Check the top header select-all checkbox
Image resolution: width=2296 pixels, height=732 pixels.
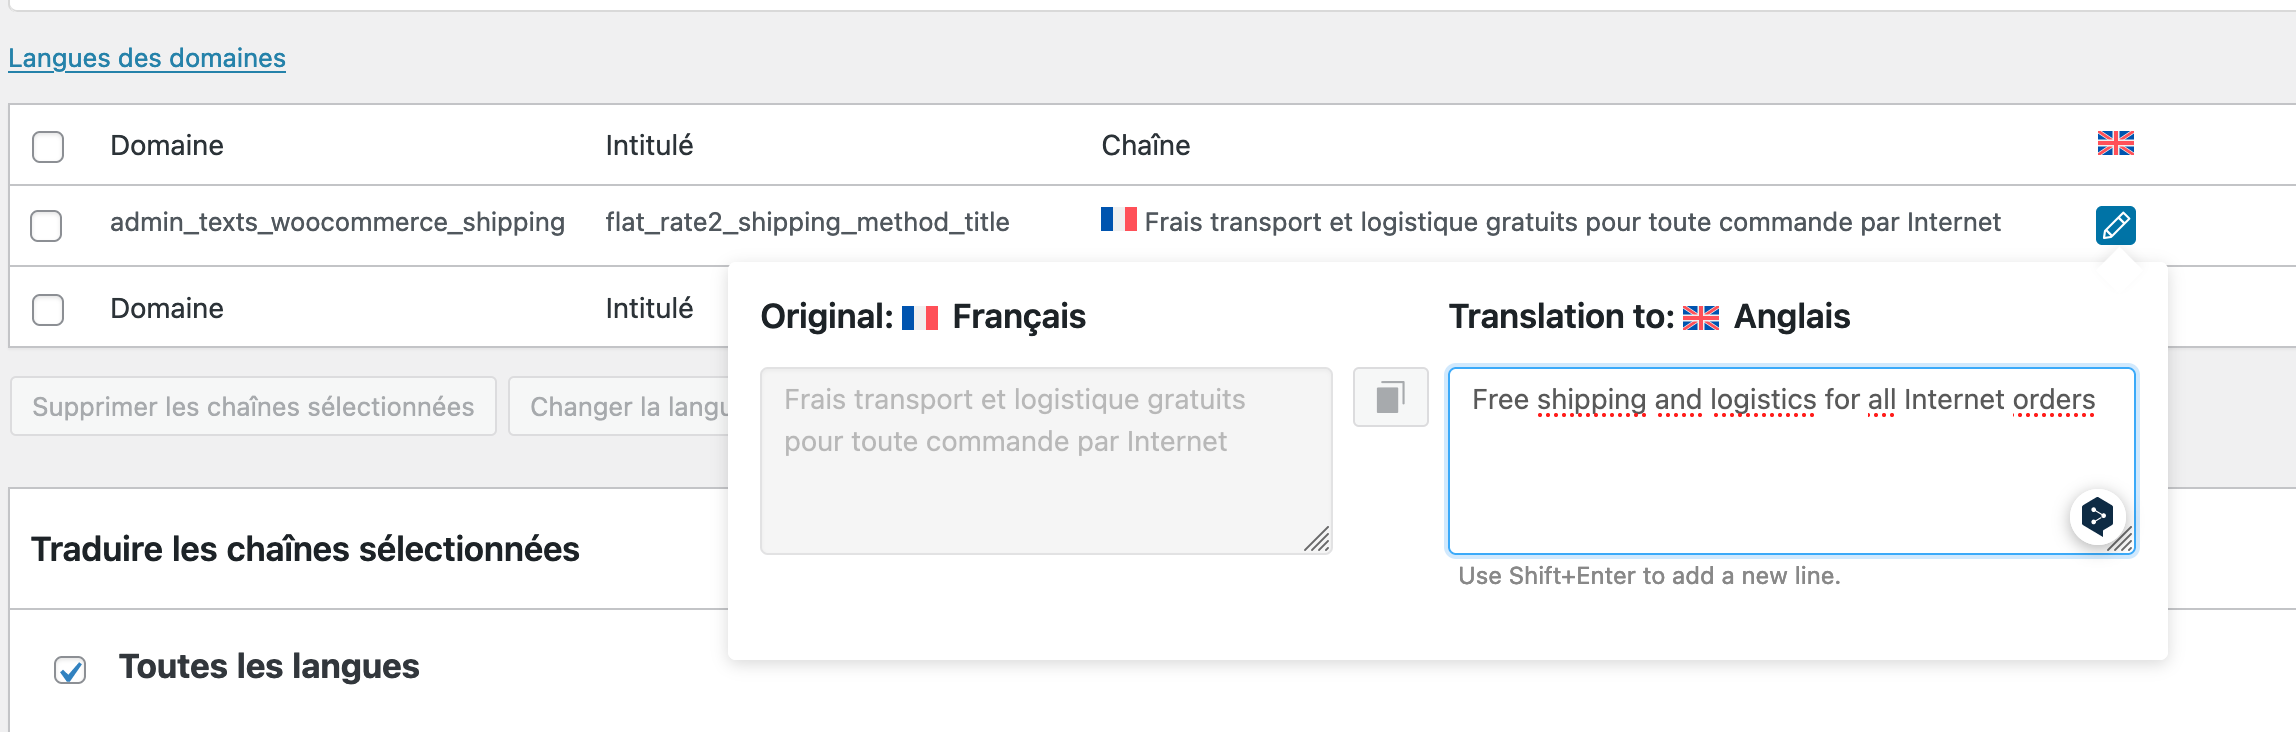click(x=48, y=146)
